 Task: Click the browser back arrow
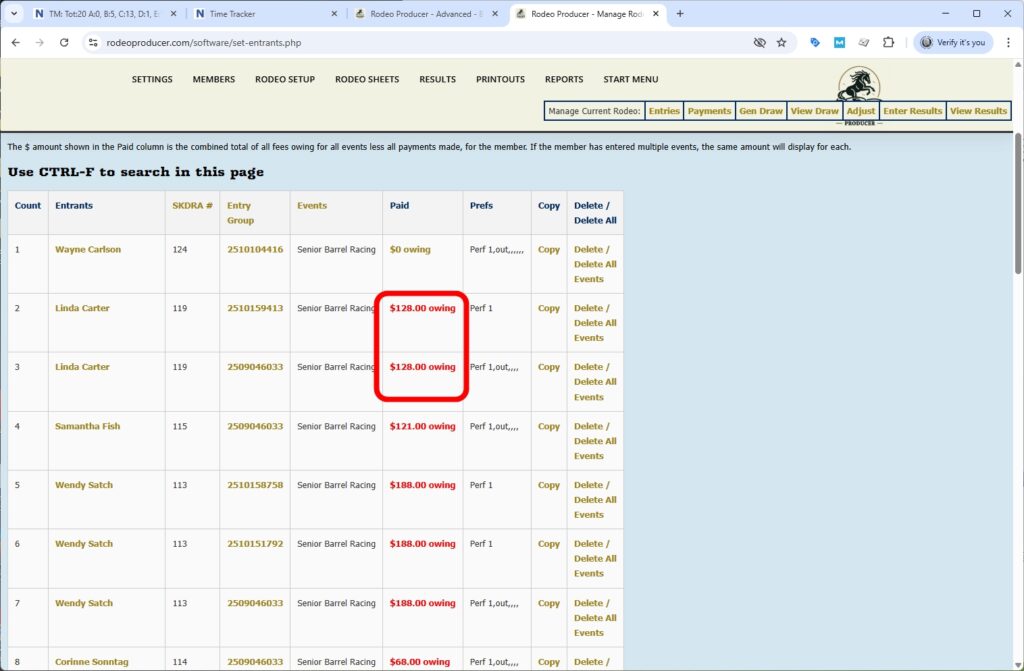pyautogui.click(x=15, y=43)
